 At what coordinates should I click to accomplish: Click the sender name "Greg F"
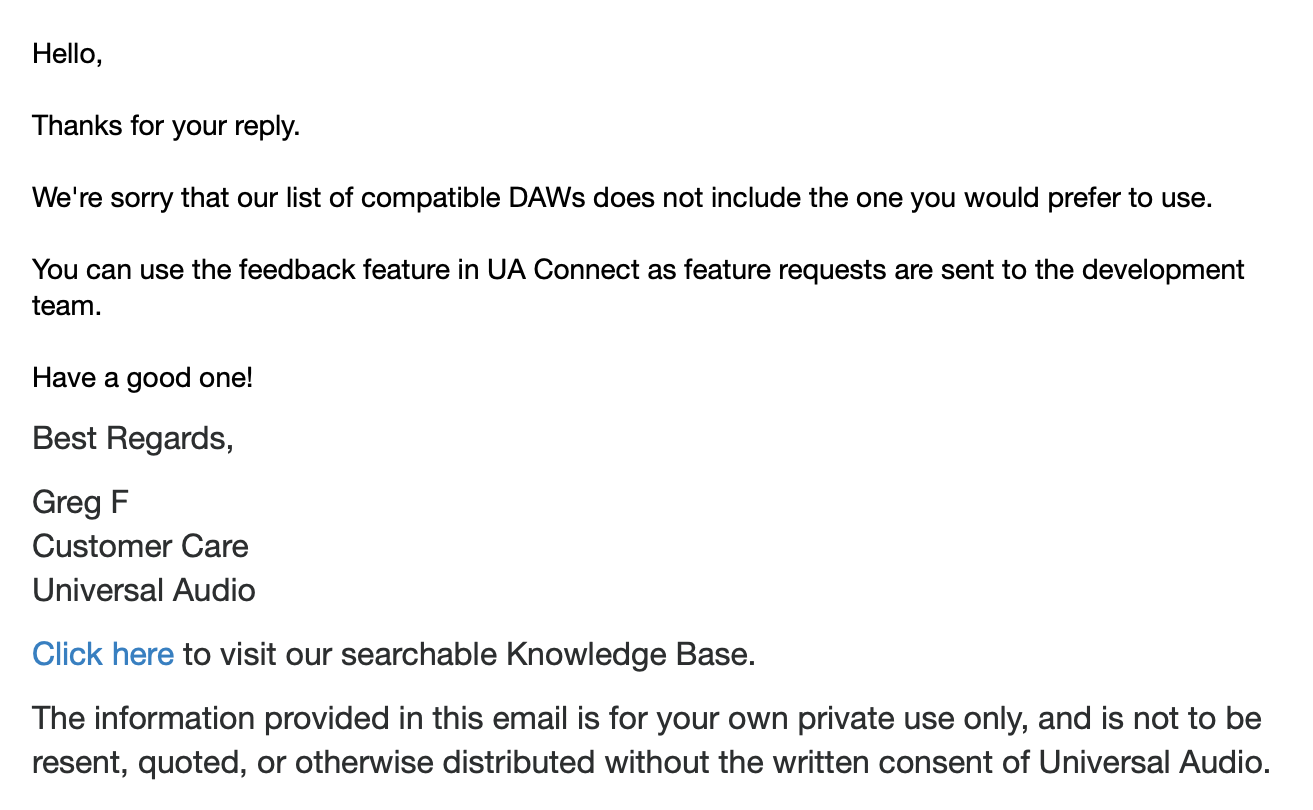coord(80,502)
